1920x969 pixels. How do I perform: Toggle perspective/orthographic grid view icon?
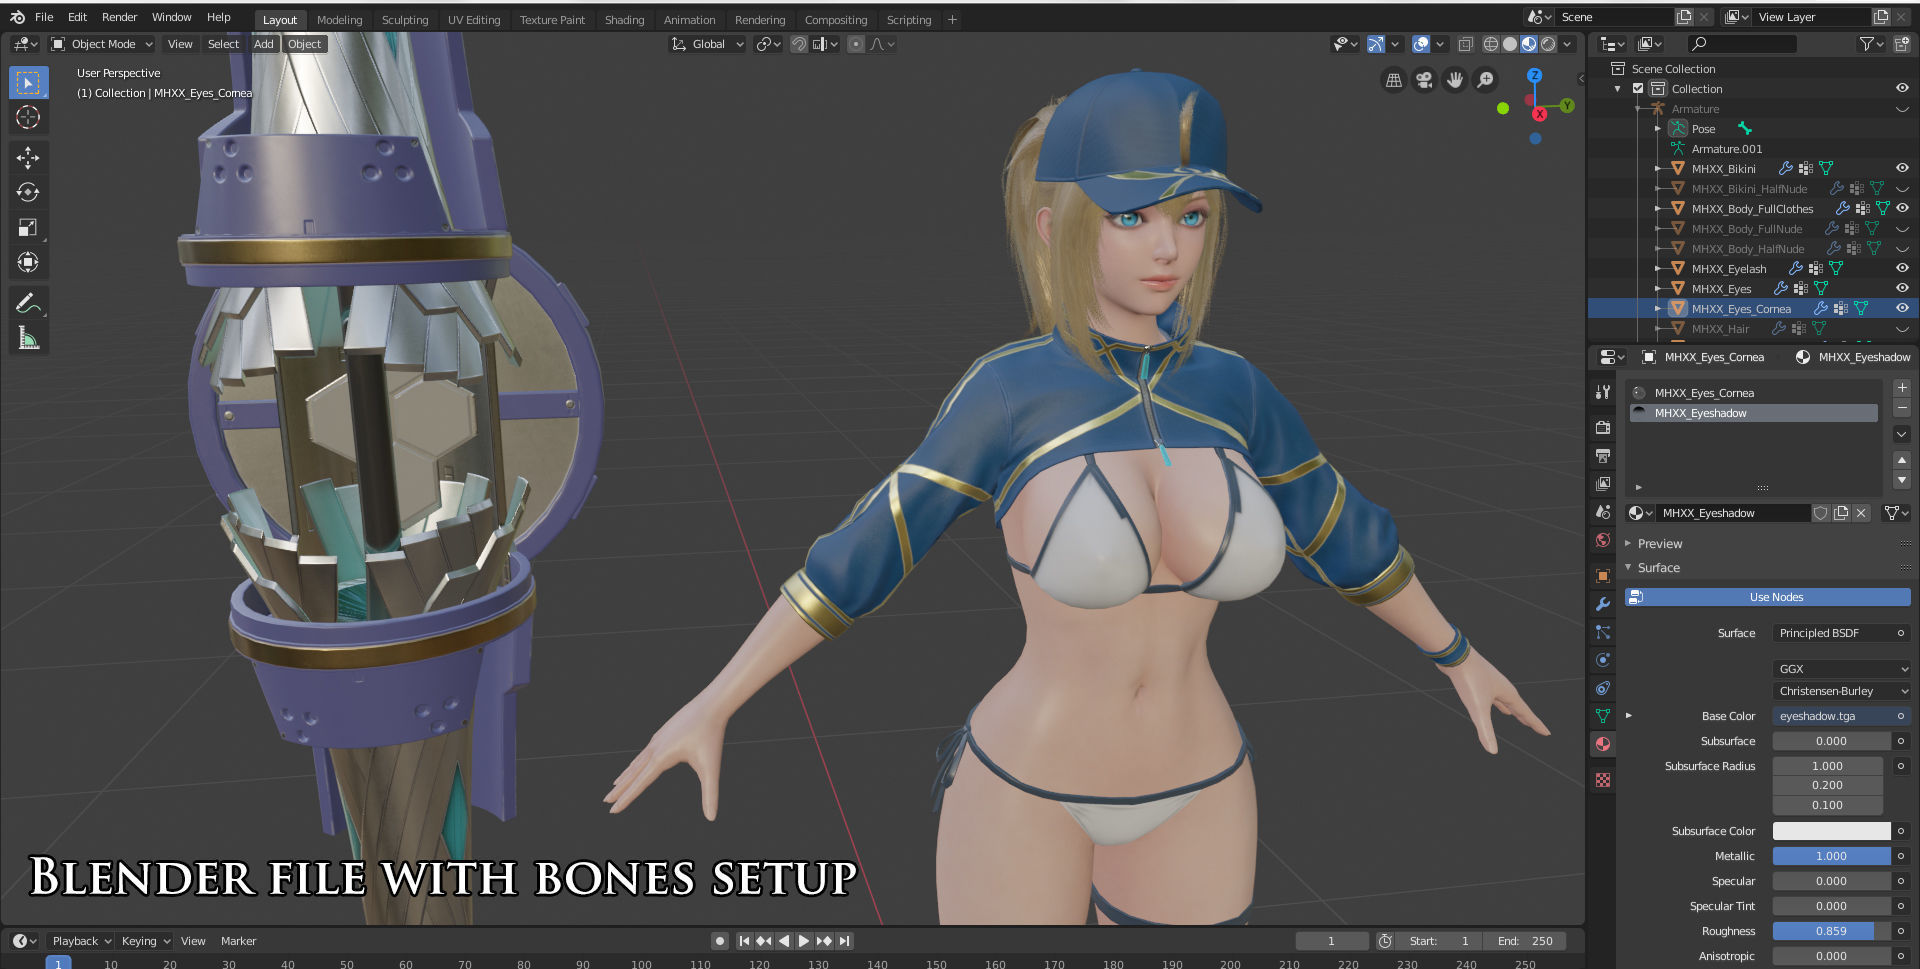click(x=1394, y=80)
